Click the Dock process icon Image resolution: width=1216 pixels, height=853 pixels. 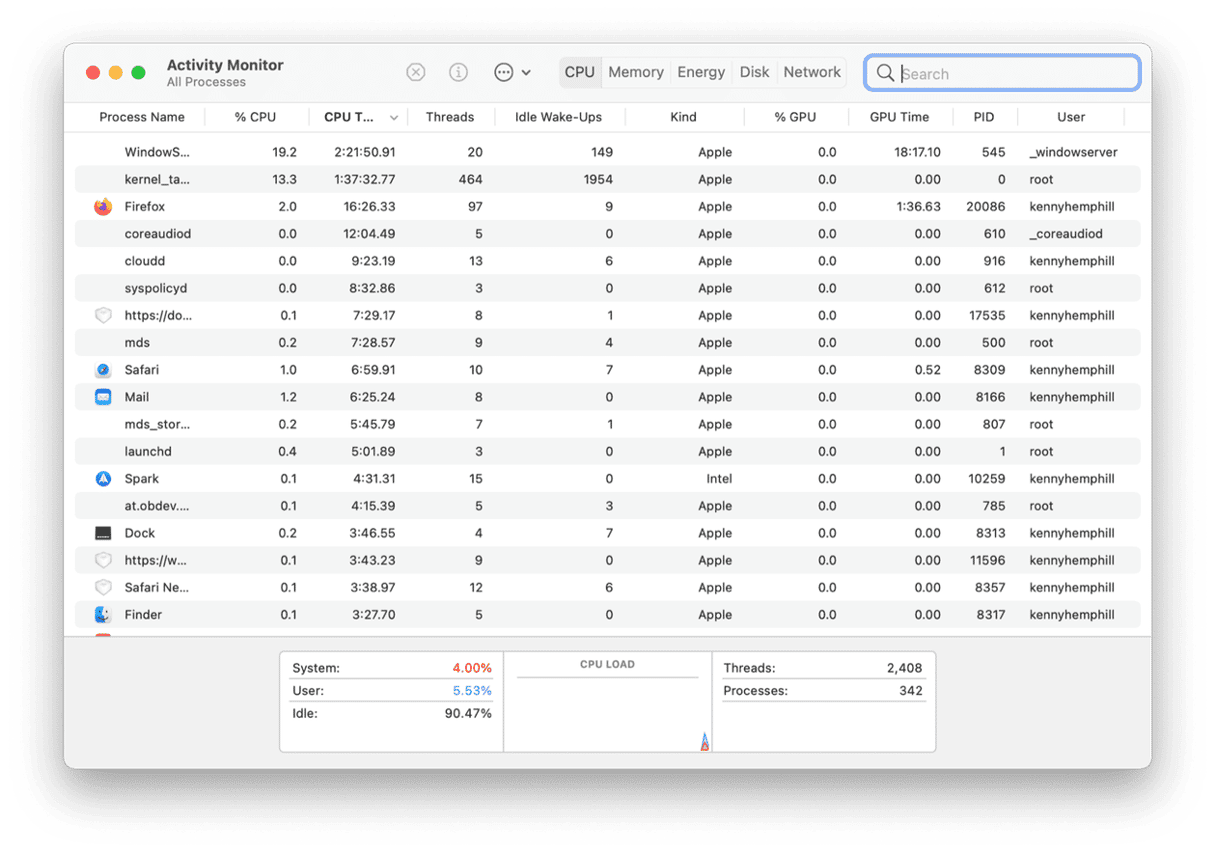pos(103,533)
